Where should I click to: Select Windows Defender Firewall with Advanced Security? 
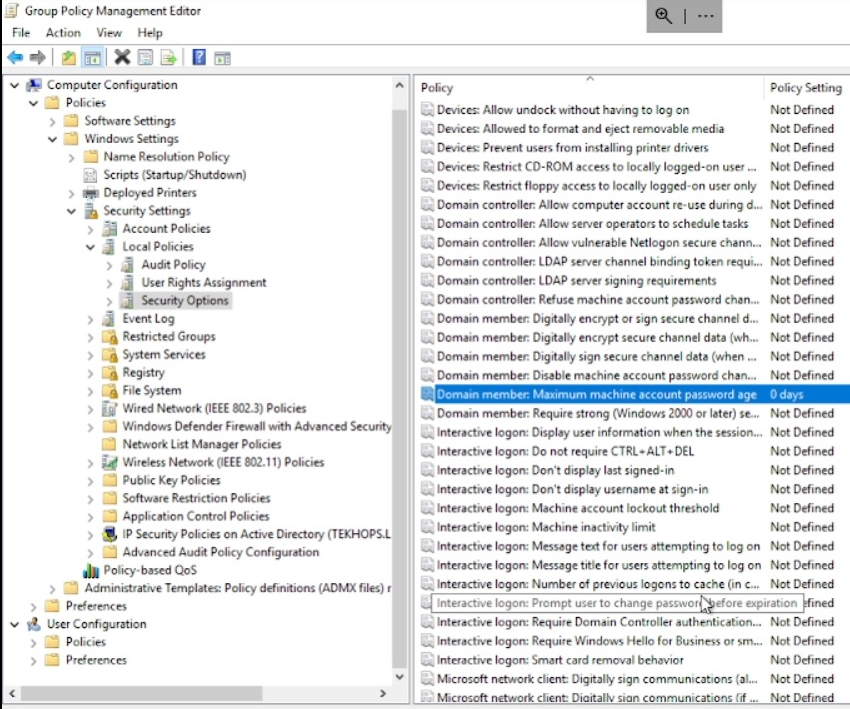pyautogui.click(x=256, y=426)
